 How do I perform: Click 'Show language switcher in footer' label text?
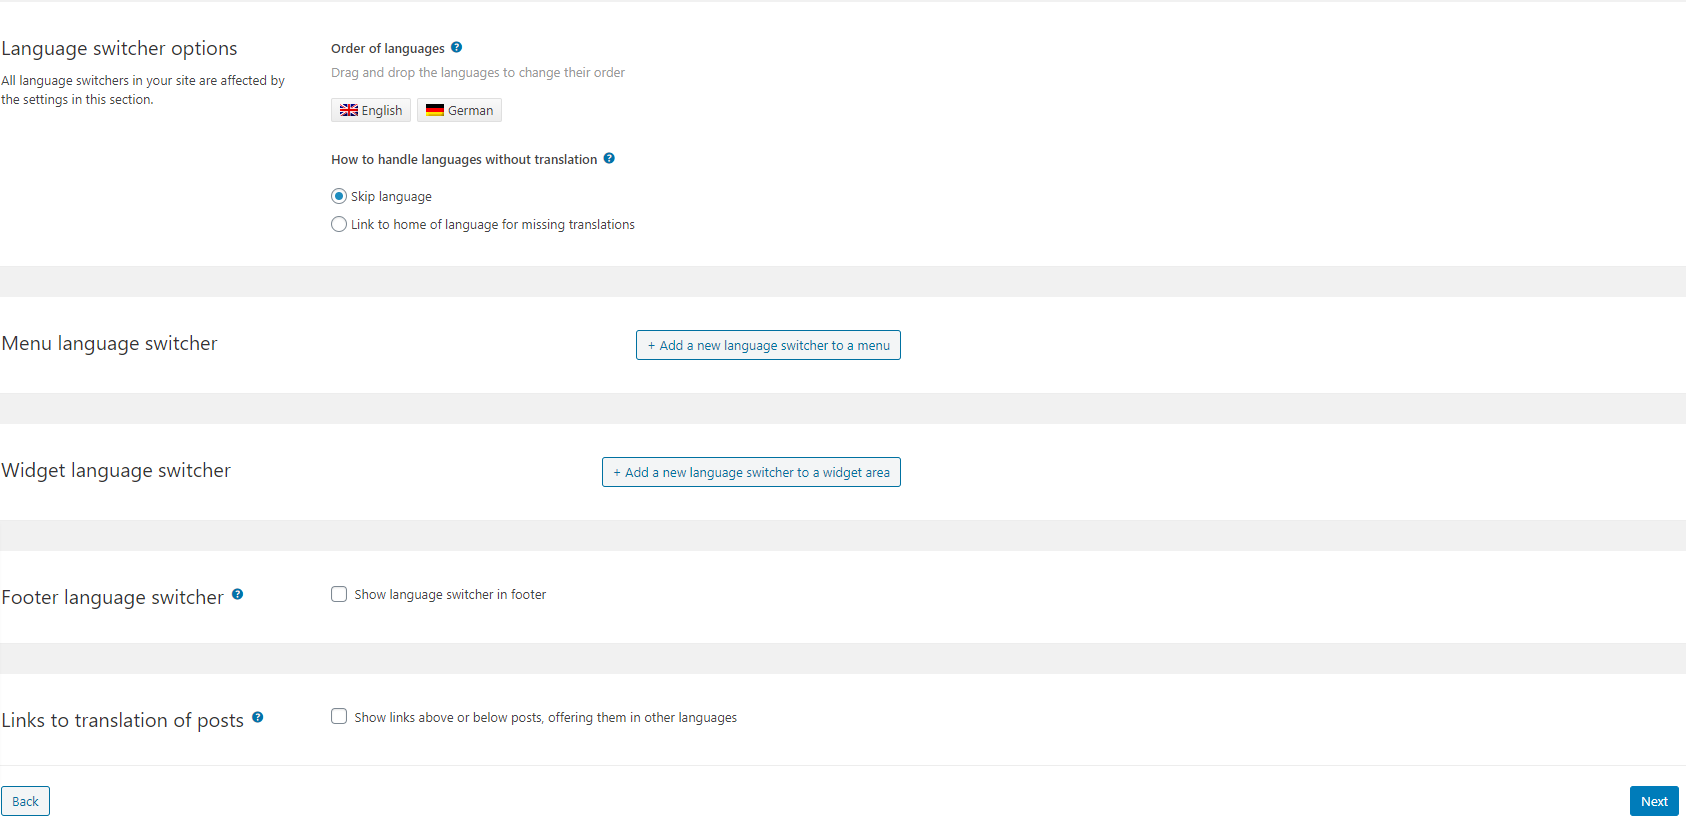click(450, 595)
